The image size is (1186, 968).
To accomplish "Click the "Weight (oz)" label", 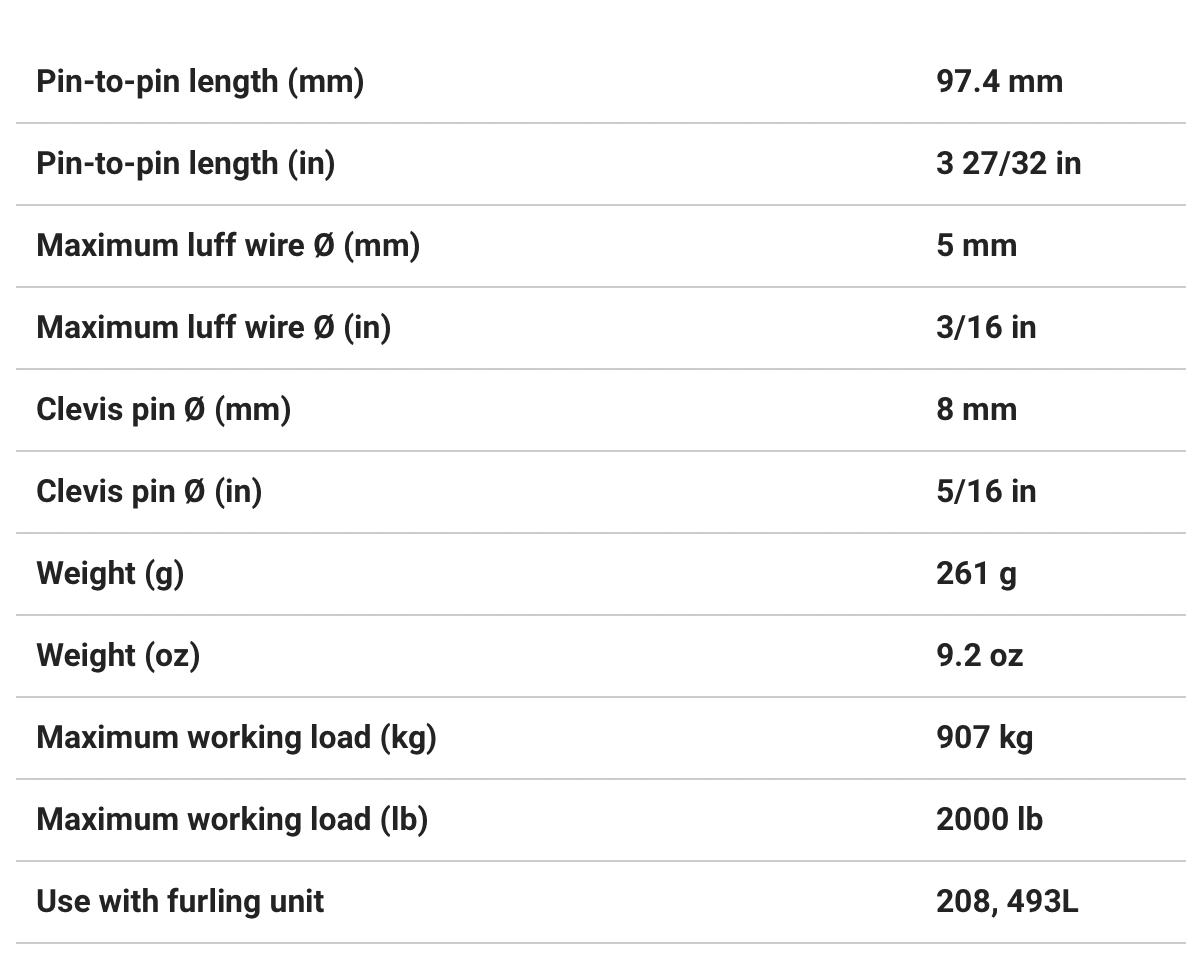I will 118,655.
